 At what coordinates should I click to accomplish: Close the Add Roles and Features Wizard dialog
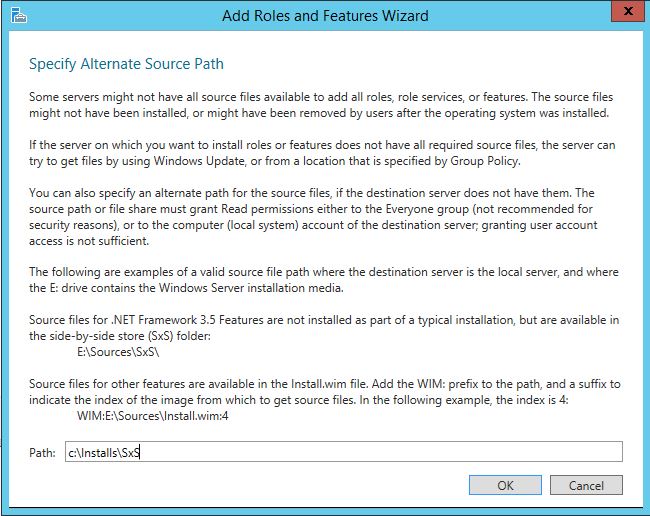click(x=624, y=13)
